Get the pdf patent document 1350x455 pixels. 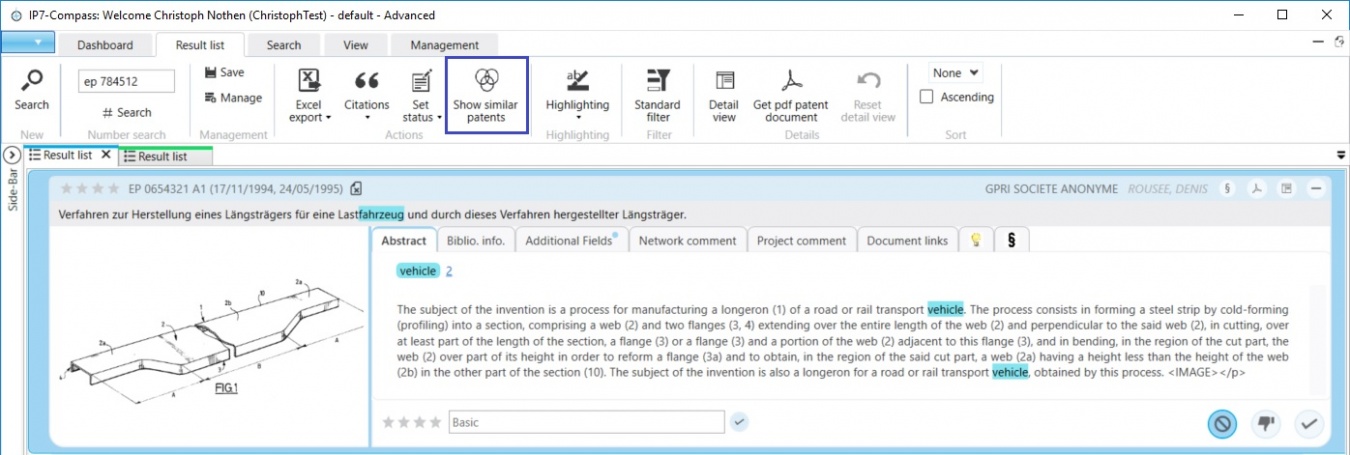pos(790,96)
